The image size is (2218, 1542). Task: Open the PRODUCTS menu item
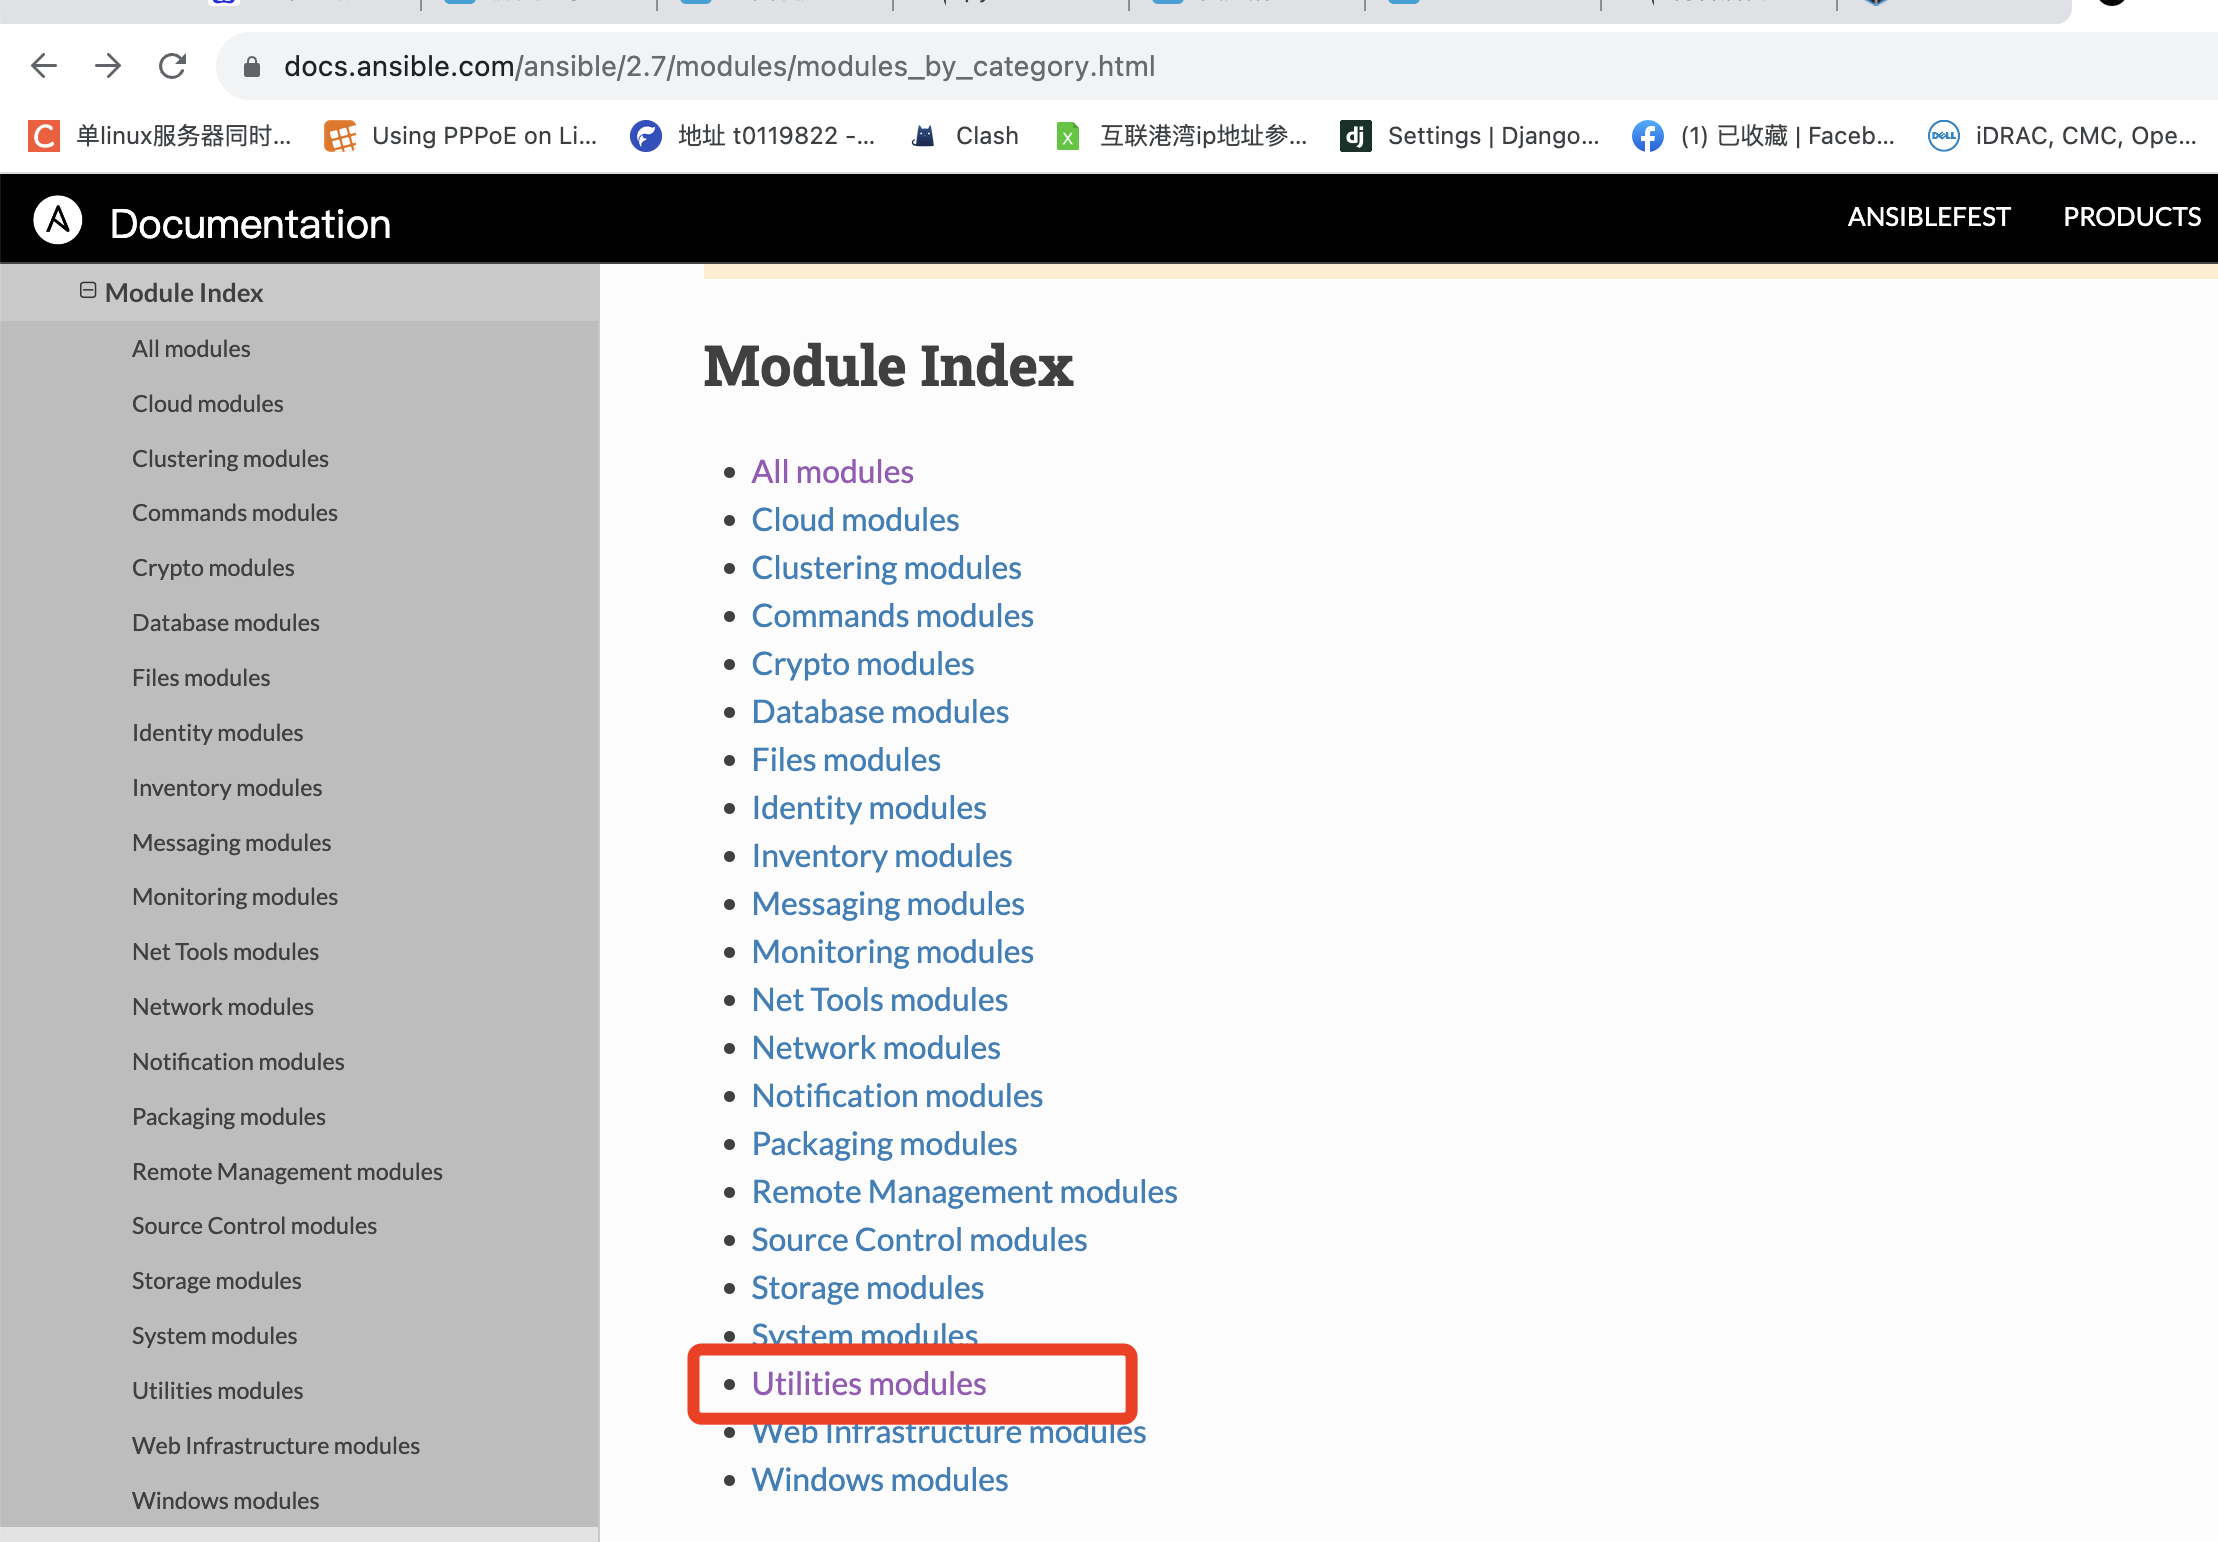pos(2132,217)
